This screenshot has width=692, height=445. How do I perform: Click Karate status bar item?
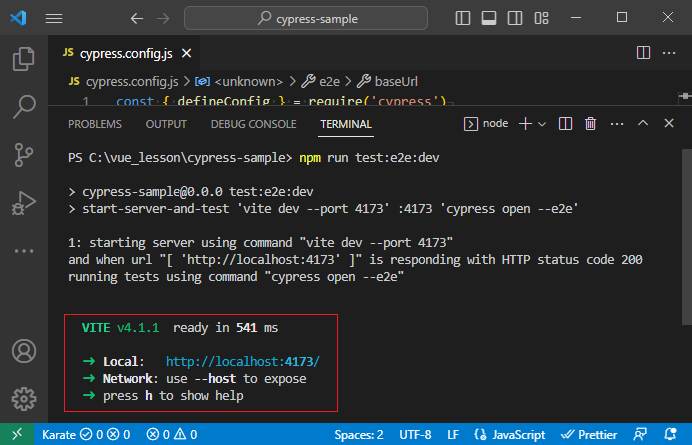[x=86, y=435]
